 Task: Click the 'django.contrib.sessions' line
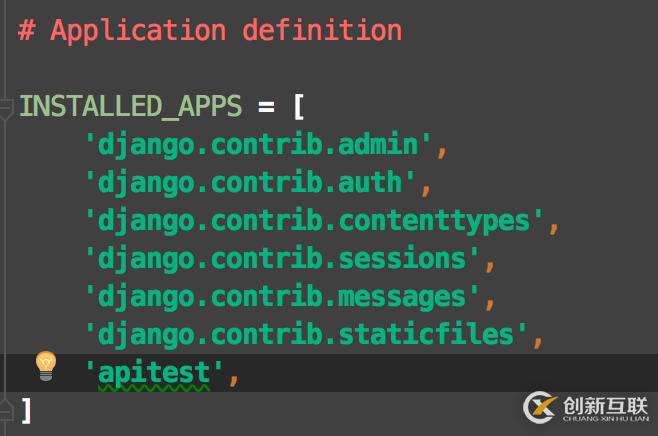pos(281,259)
